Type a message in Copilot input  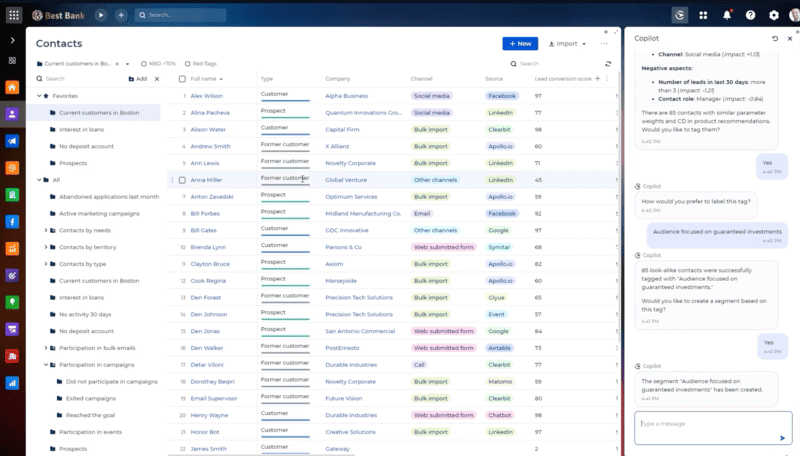coord(705,424)
